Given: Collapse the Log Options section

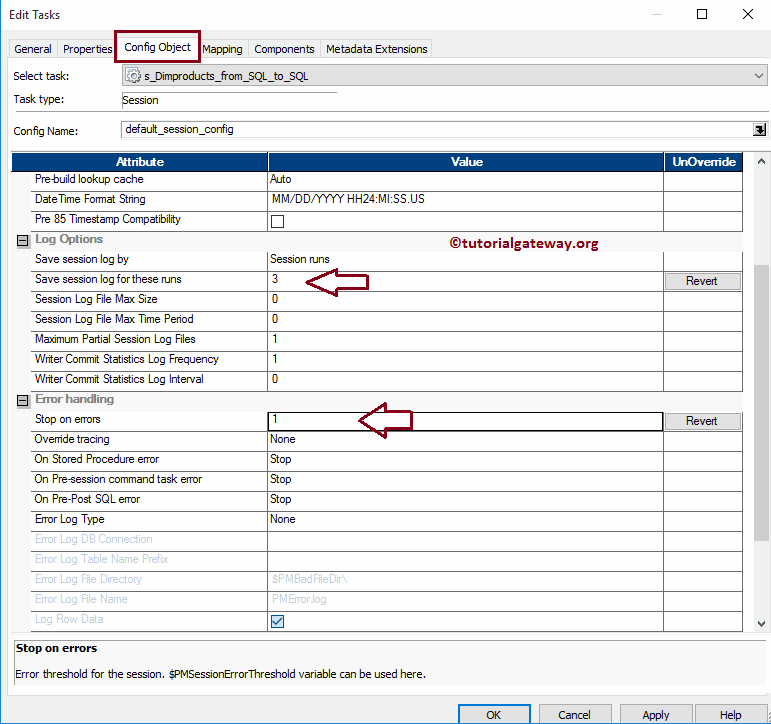Looking at the screenshot, I should coord(22,240).
